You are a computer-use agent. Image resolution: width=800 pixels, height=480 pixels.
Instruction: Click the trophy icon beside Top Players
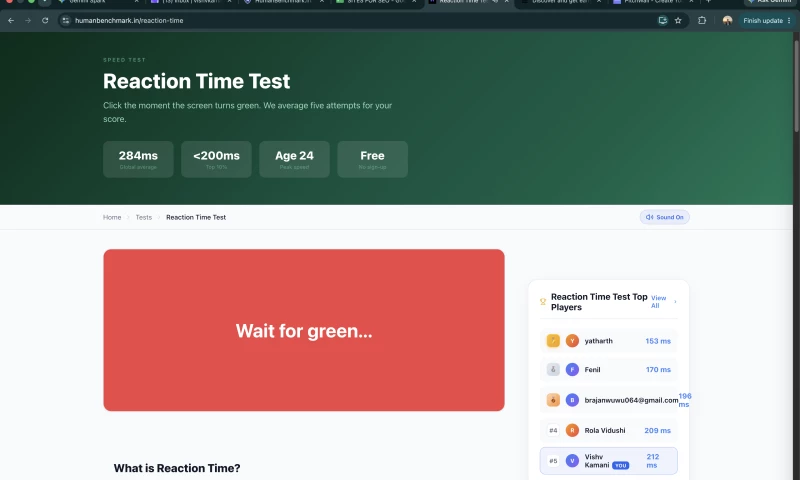coord(543,301)
